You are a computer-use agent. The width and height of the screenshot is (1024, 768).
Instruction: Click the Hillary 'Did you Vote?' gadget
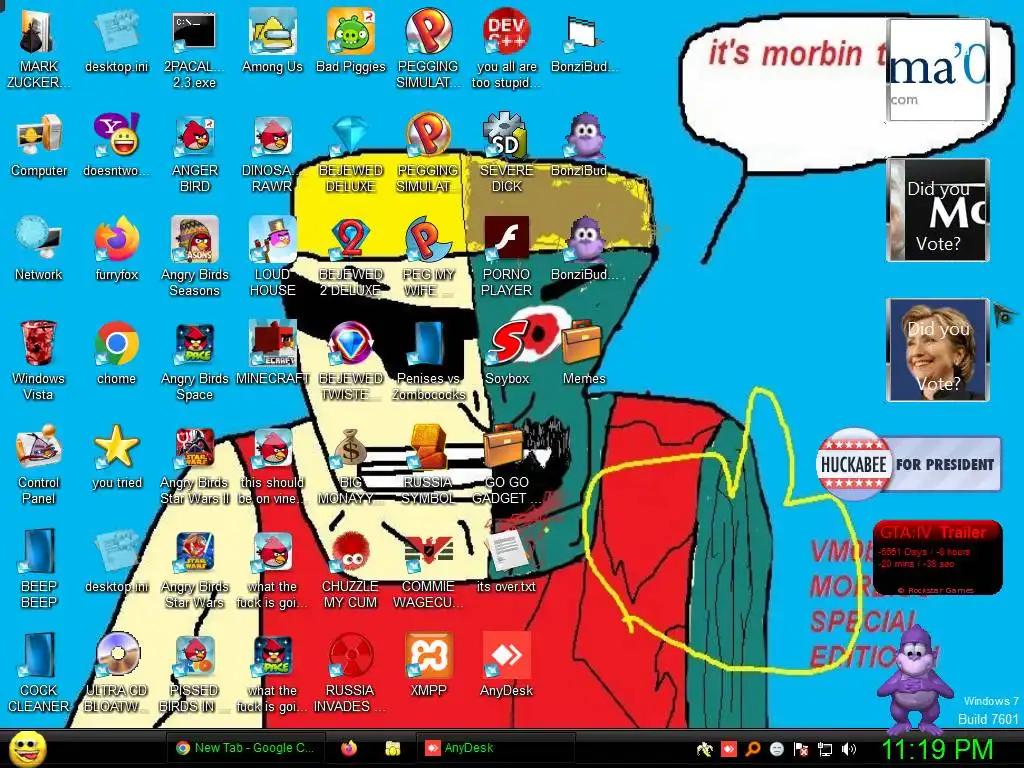click(x=938, y=350)
